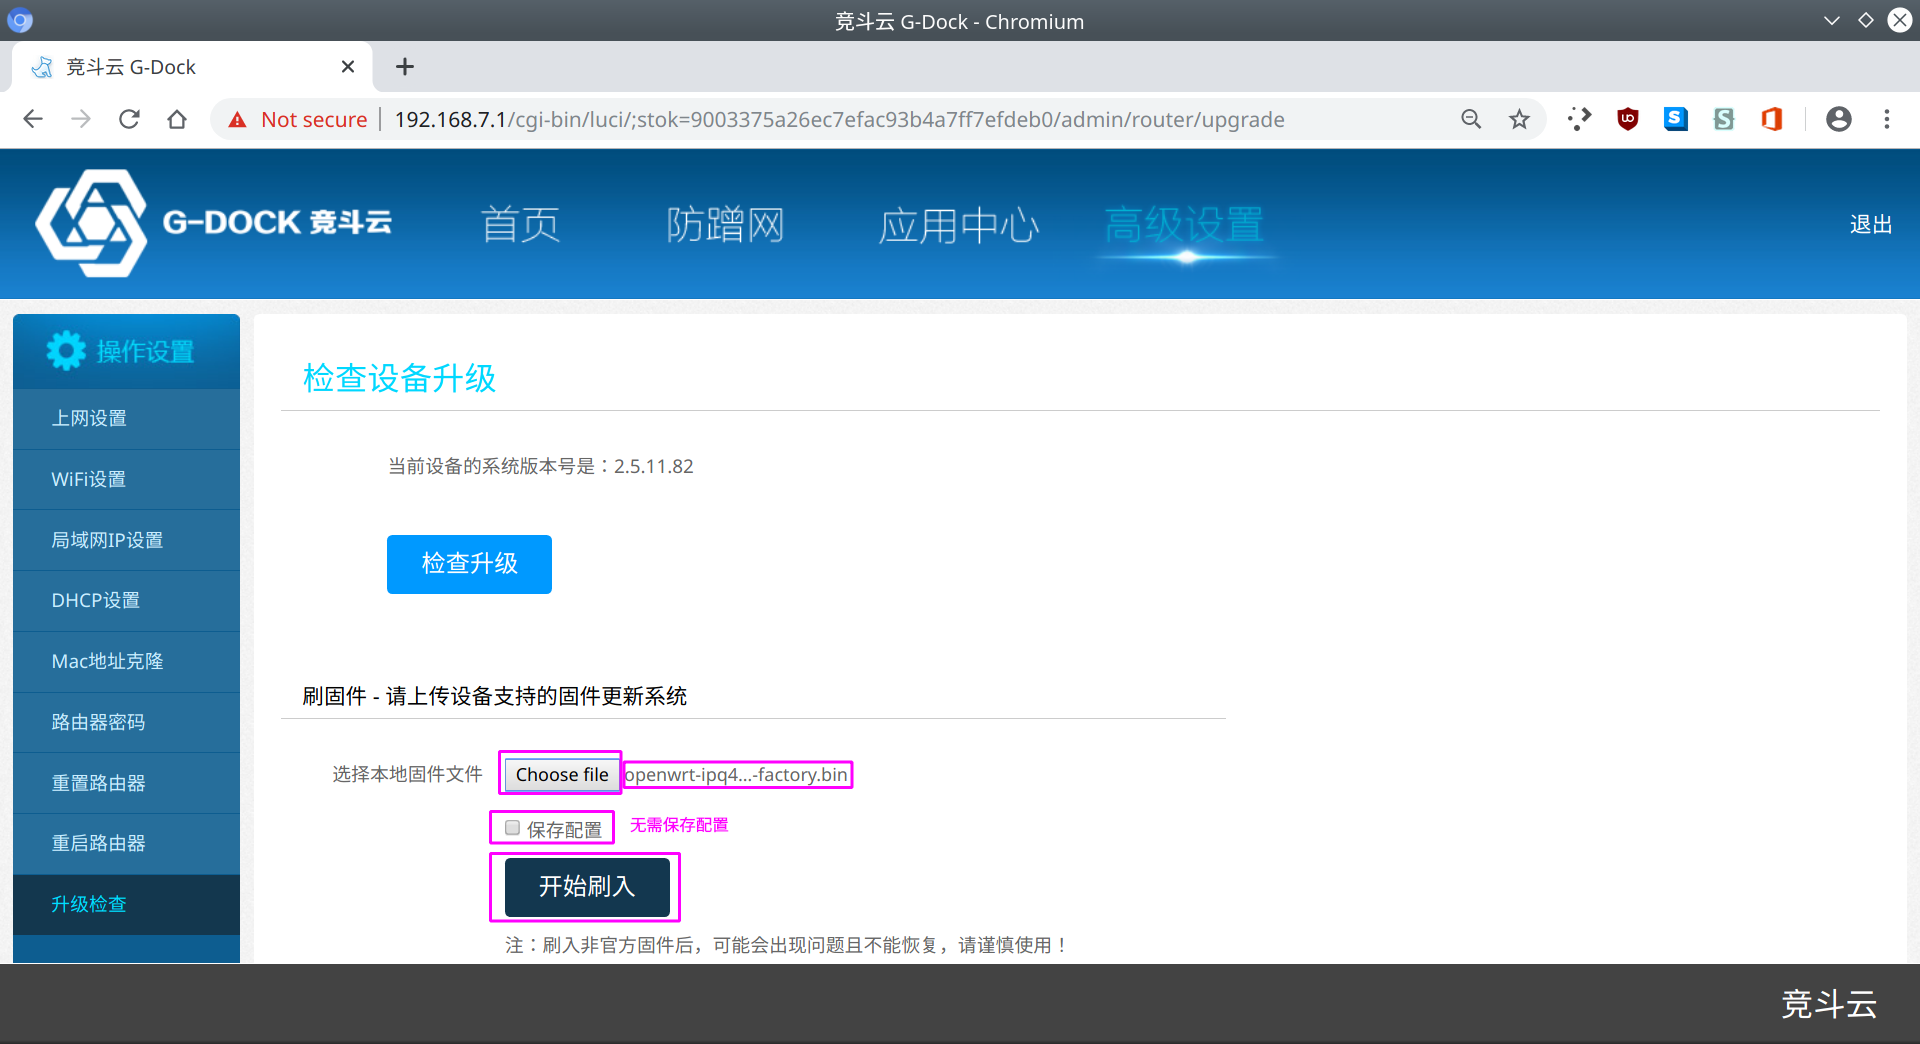Image resolution: width=1920 pixels, height=1044 pixels.
Task: Click the zoom magnifier in address bar
Action: [x=1470, y=120]
